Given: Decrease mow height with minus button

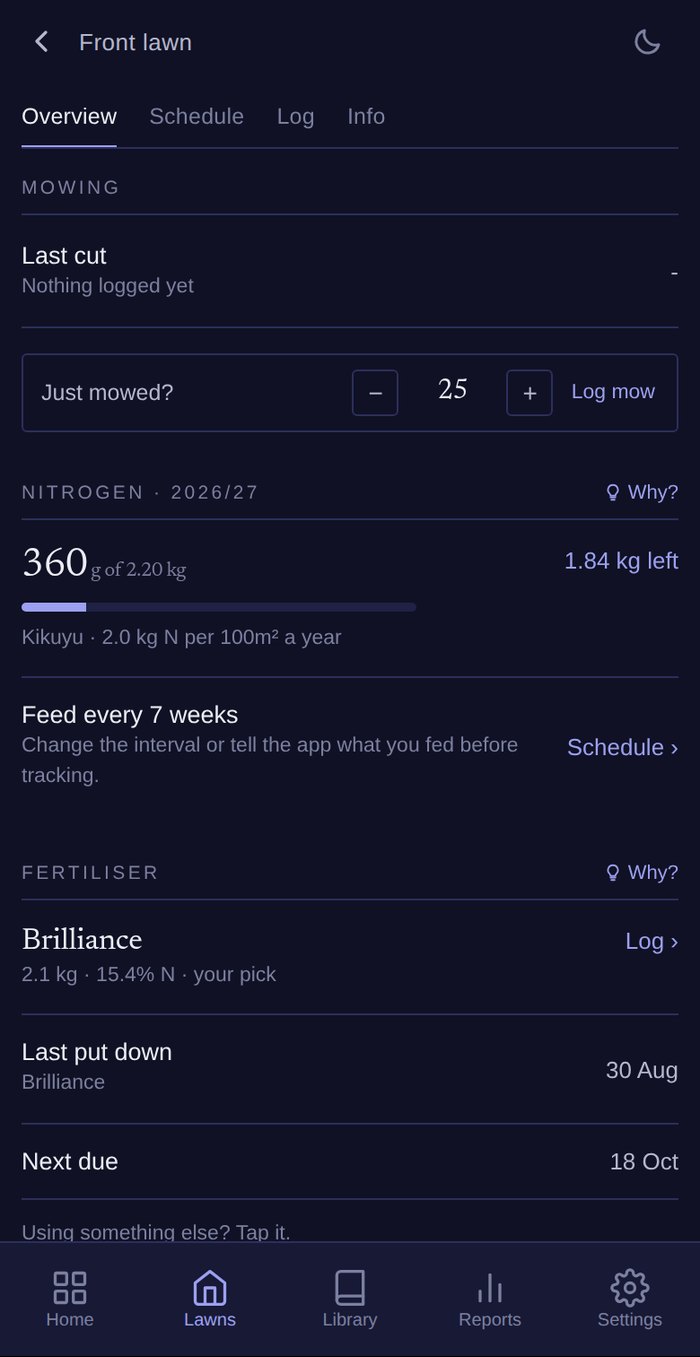Looking at the screenshot, I should (375, 393).
